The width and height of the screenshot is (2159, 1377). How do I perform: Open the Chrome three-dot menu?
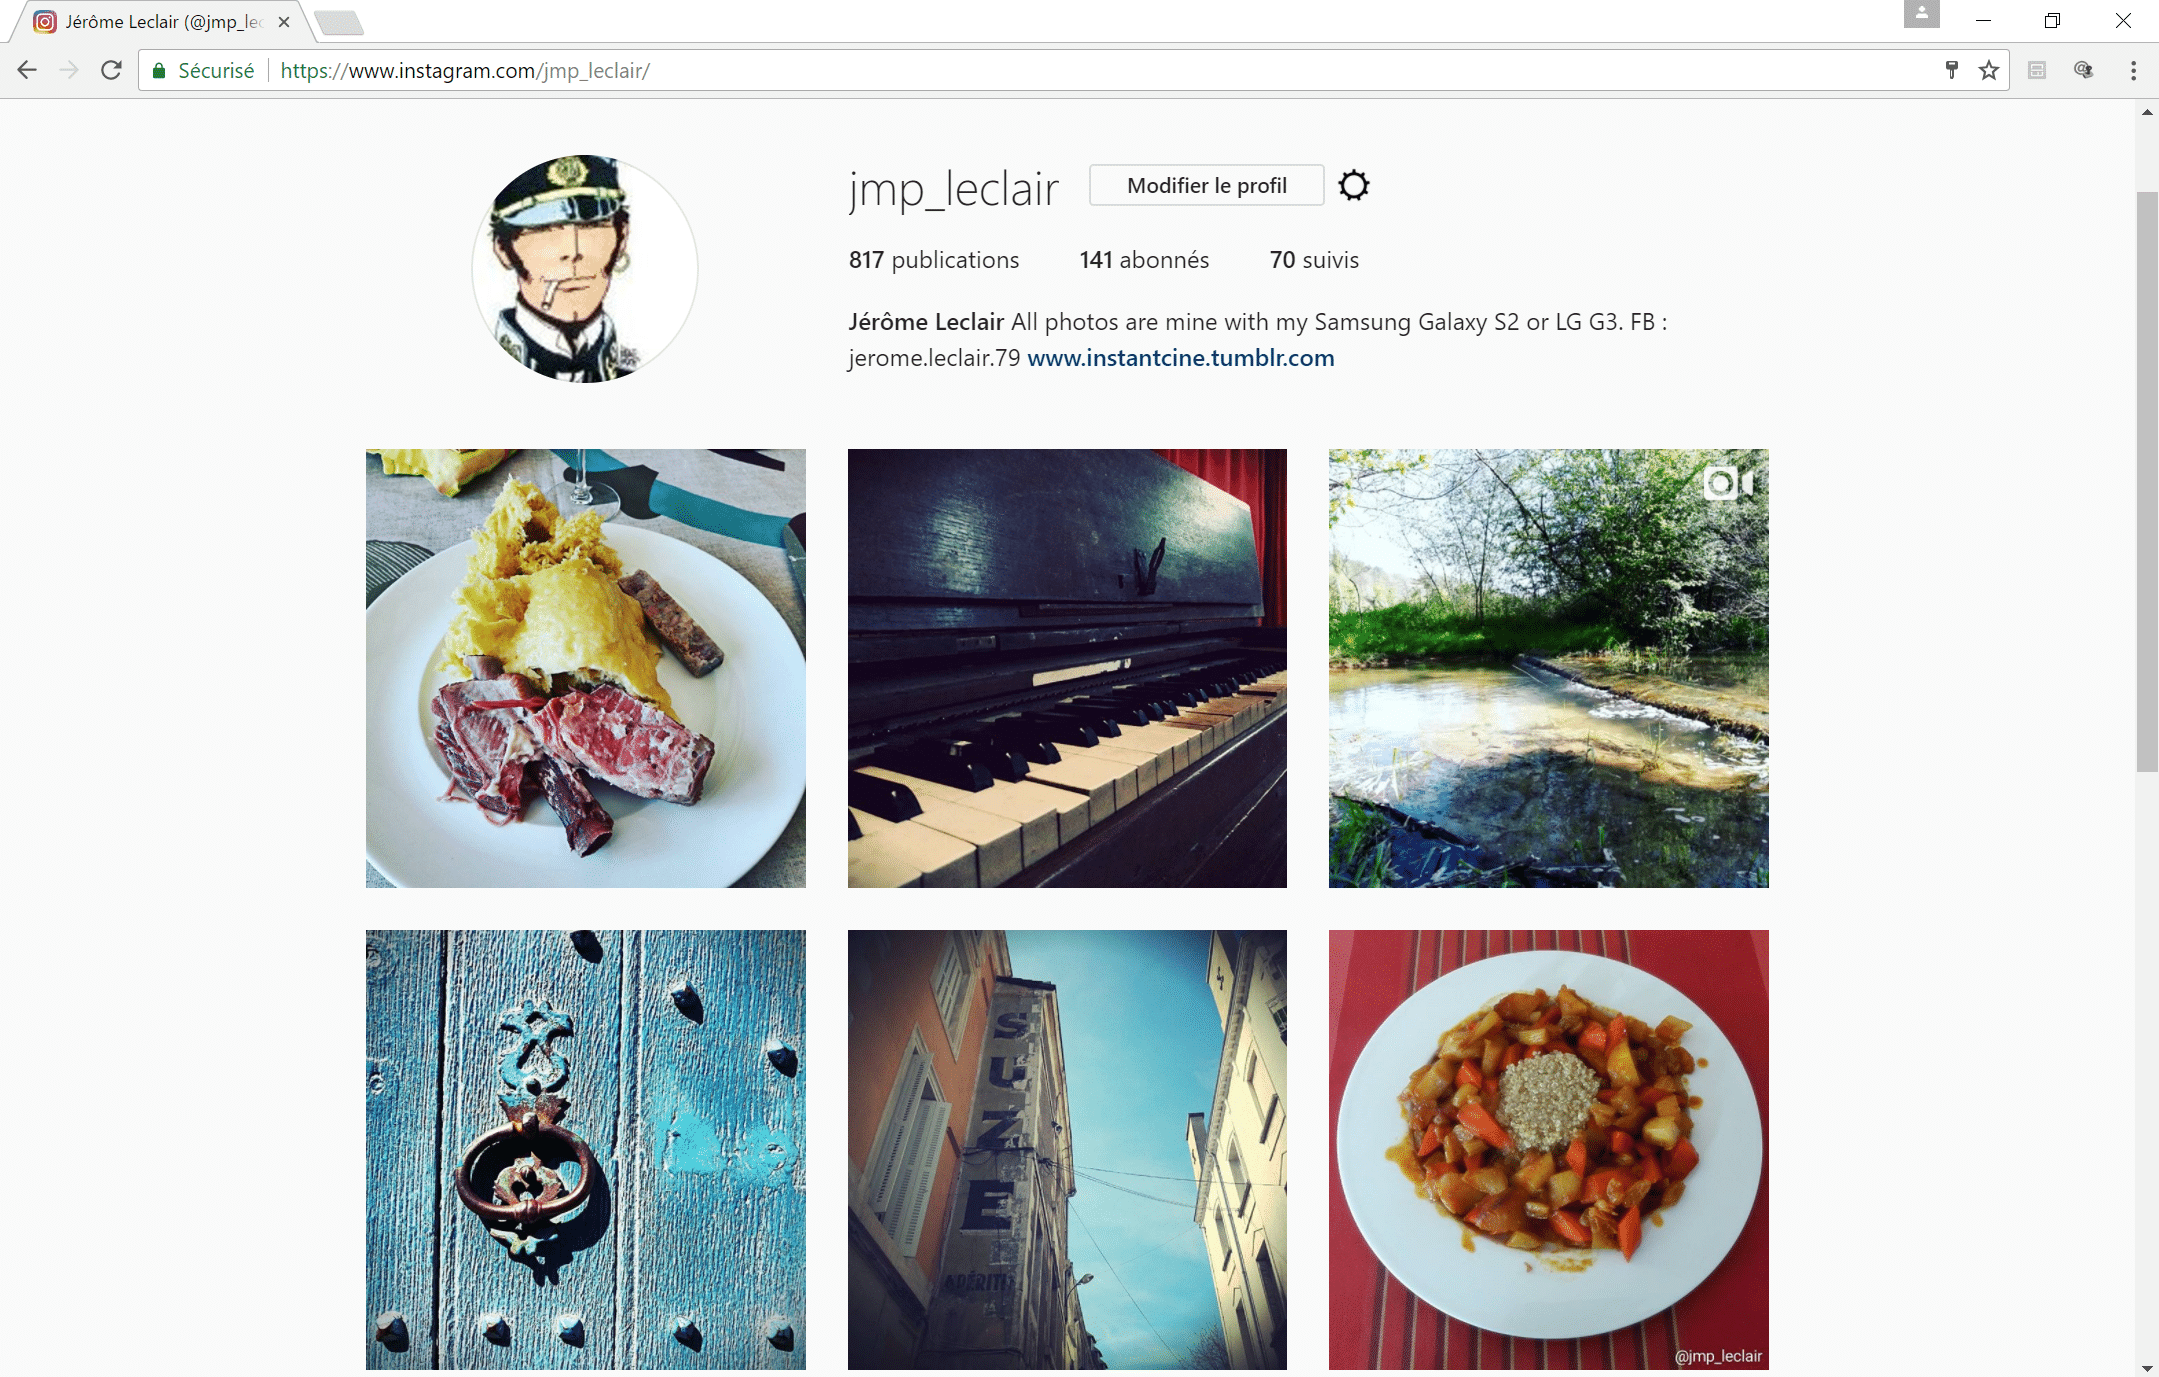2133,70
